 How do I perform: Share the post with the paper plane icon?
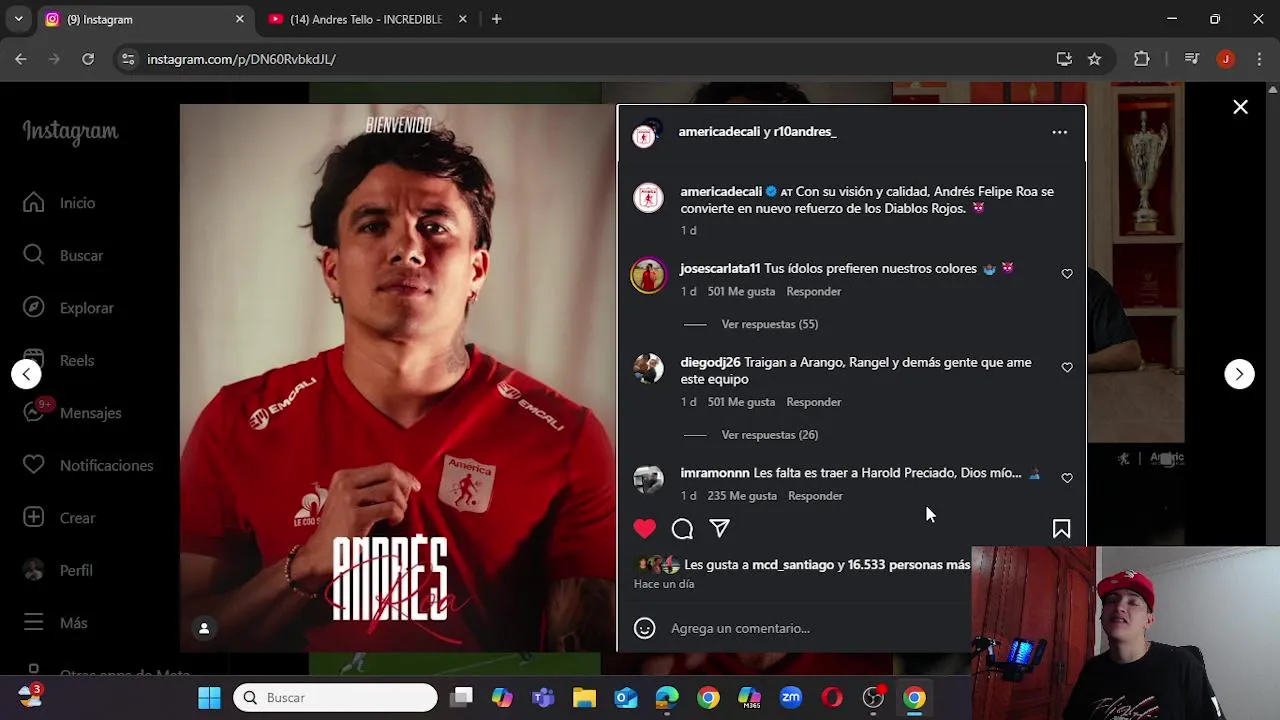click(719, 528)
